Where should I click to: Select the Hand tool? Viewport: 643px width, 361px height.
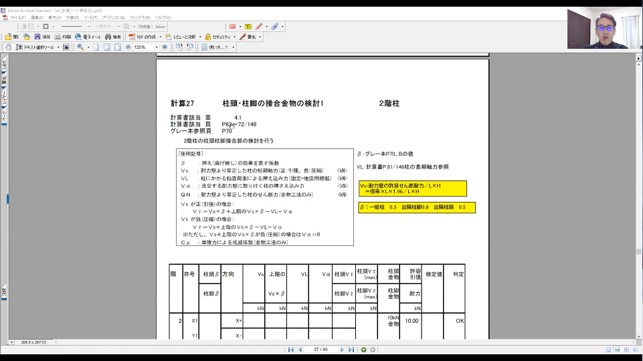[x=8, y=47]
